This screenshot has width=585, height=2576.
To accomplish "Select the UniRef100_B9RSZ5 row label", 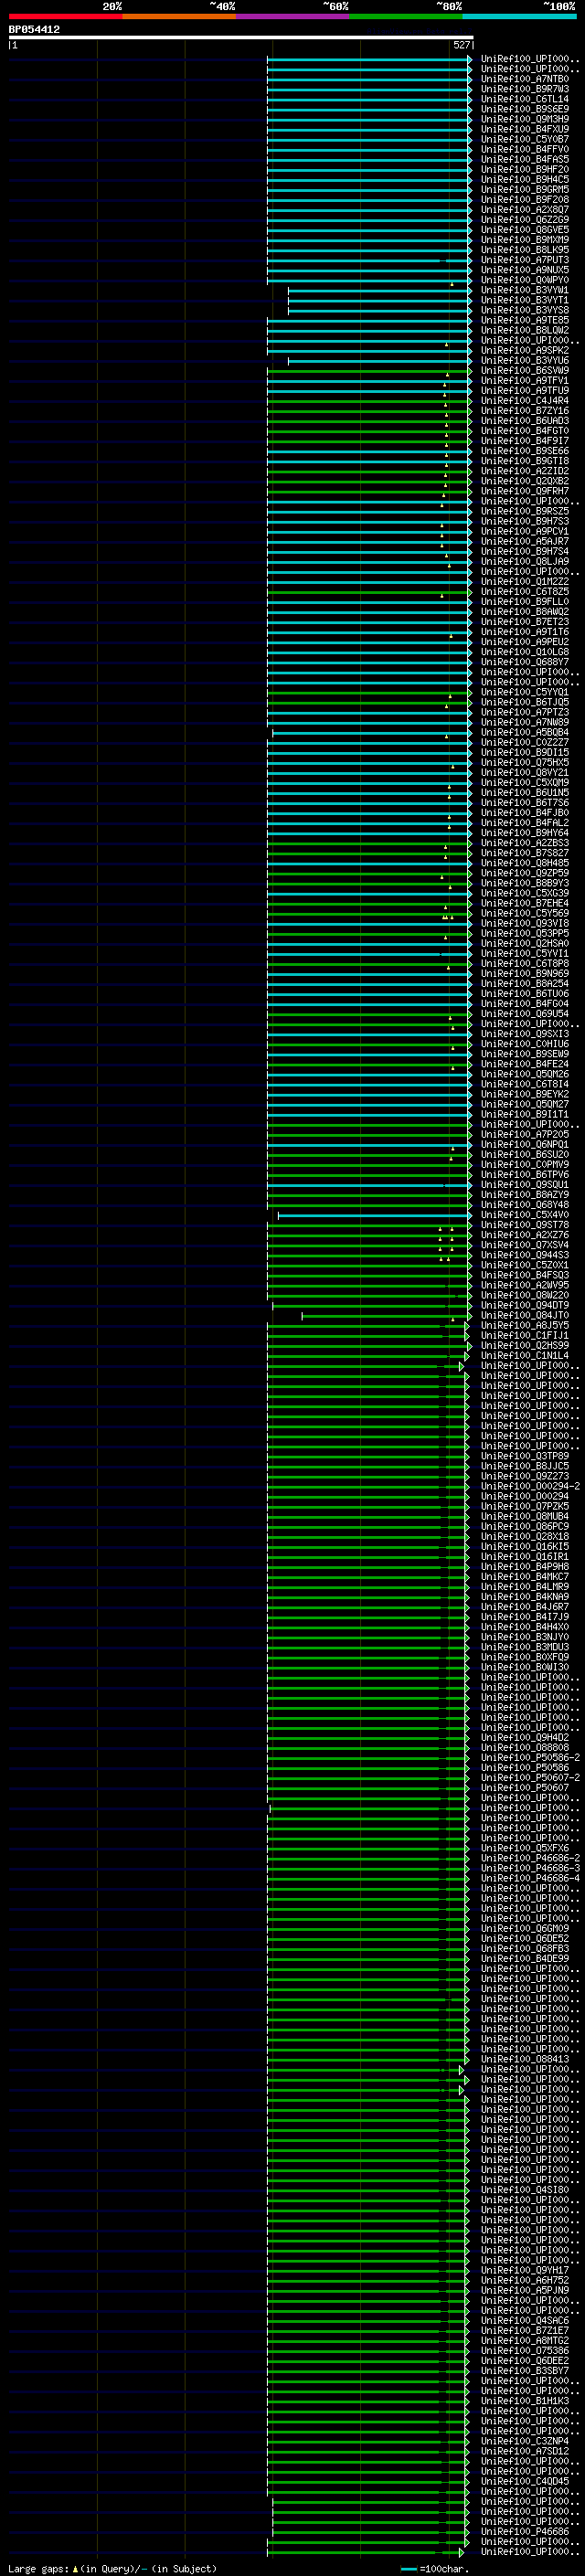I will 525,511.
